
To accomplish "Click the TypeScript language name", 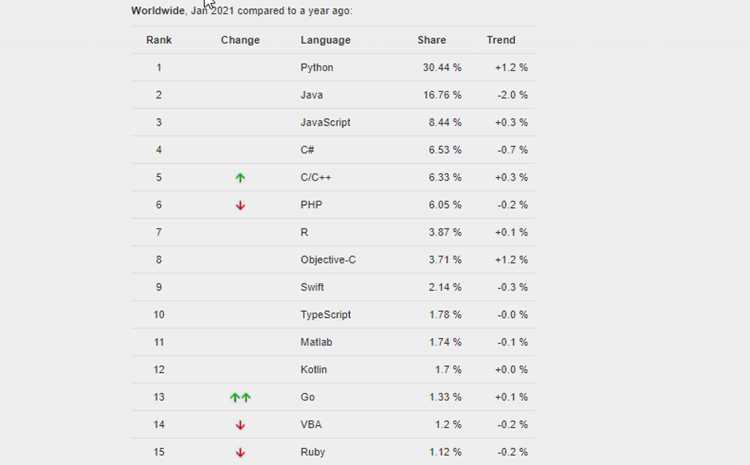I will [326, 315].
